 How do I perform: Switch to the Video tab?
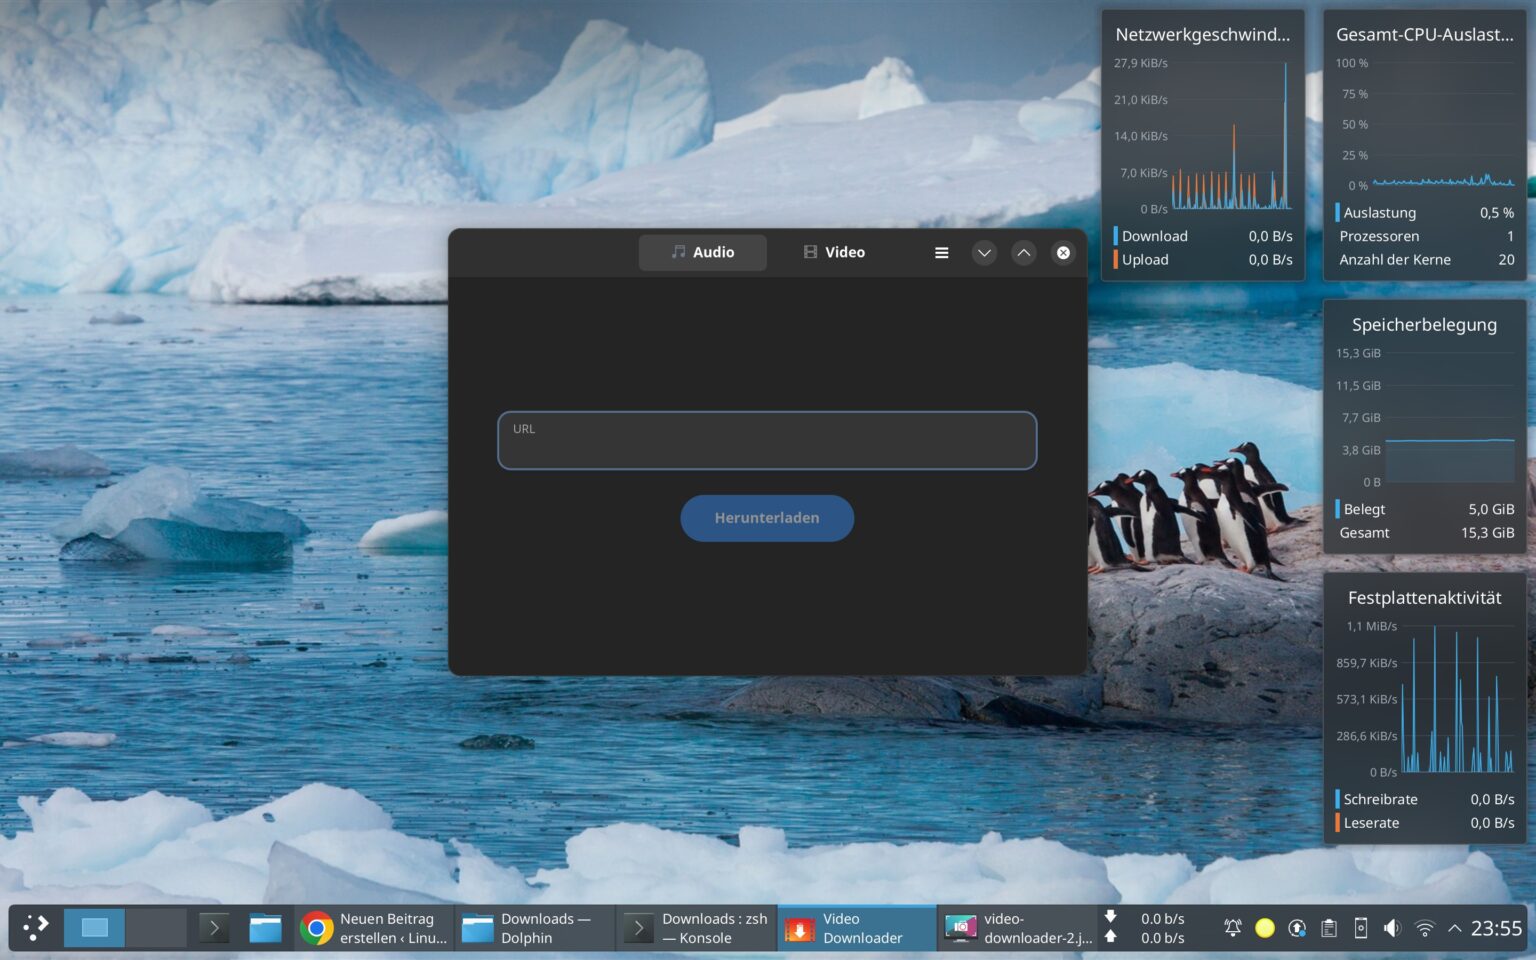(833, 252)
